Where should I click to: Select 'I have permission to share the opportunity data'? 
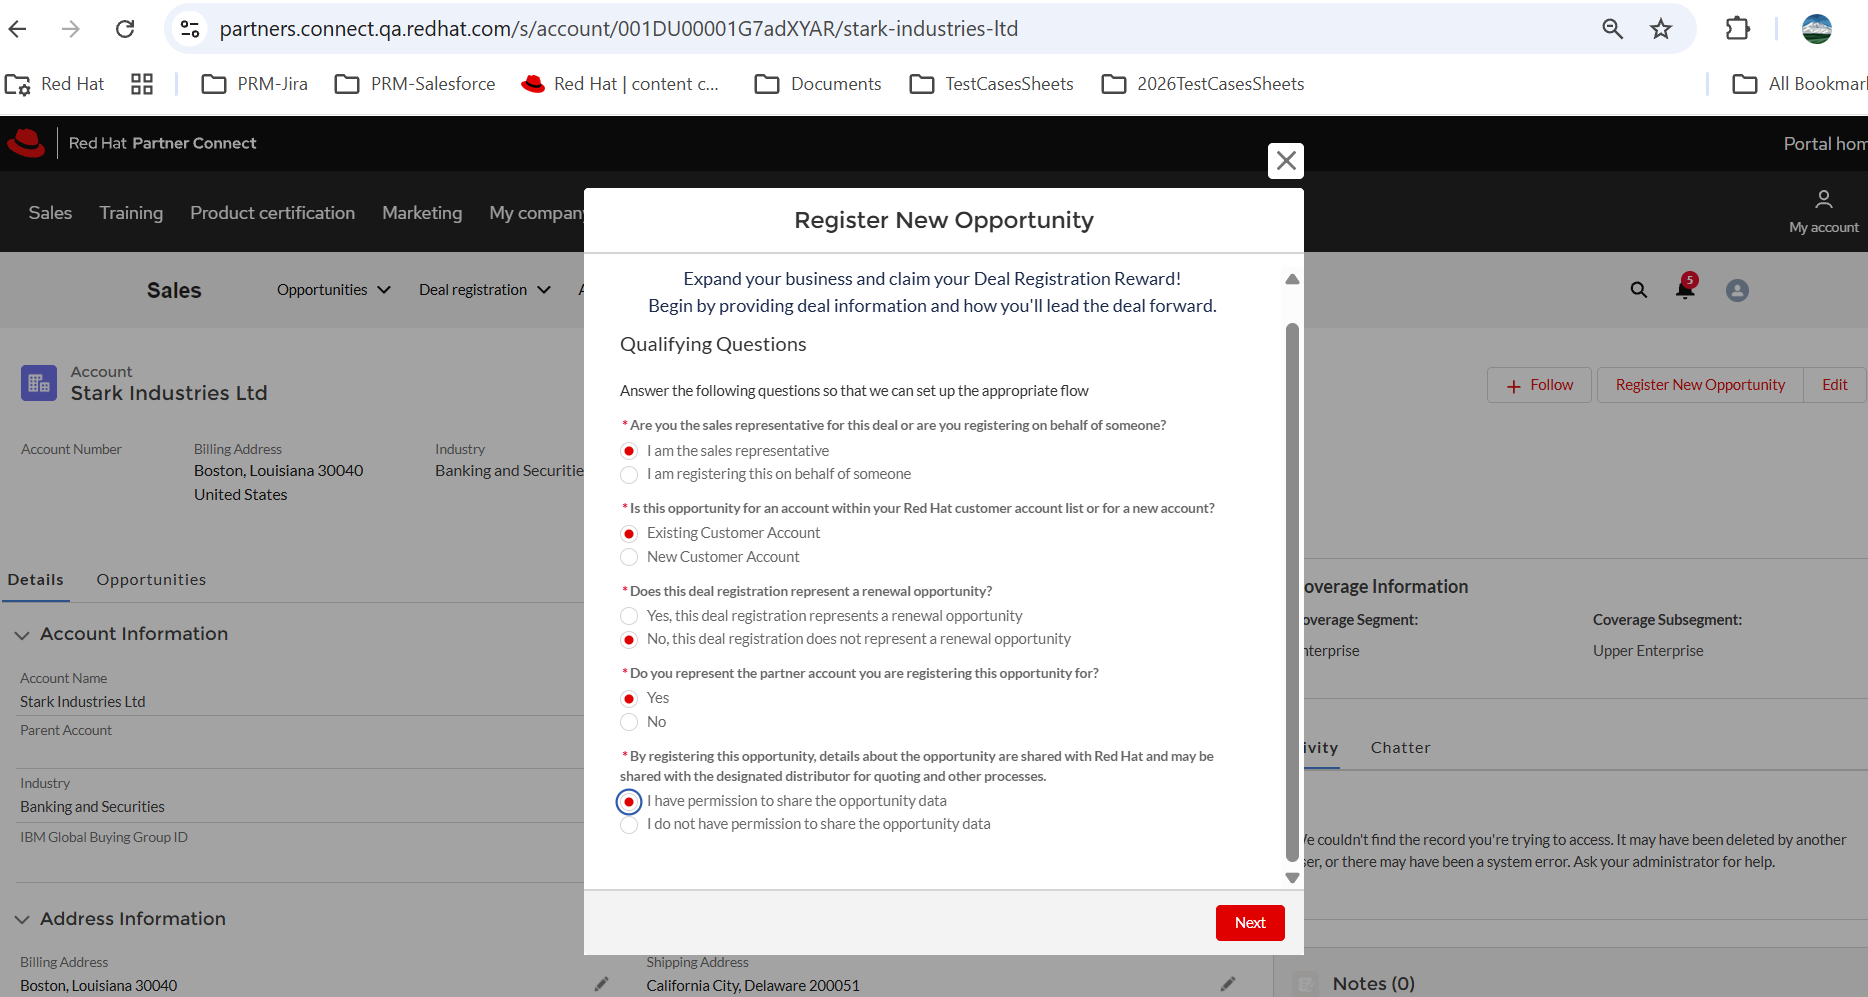[x=629, y=801]
